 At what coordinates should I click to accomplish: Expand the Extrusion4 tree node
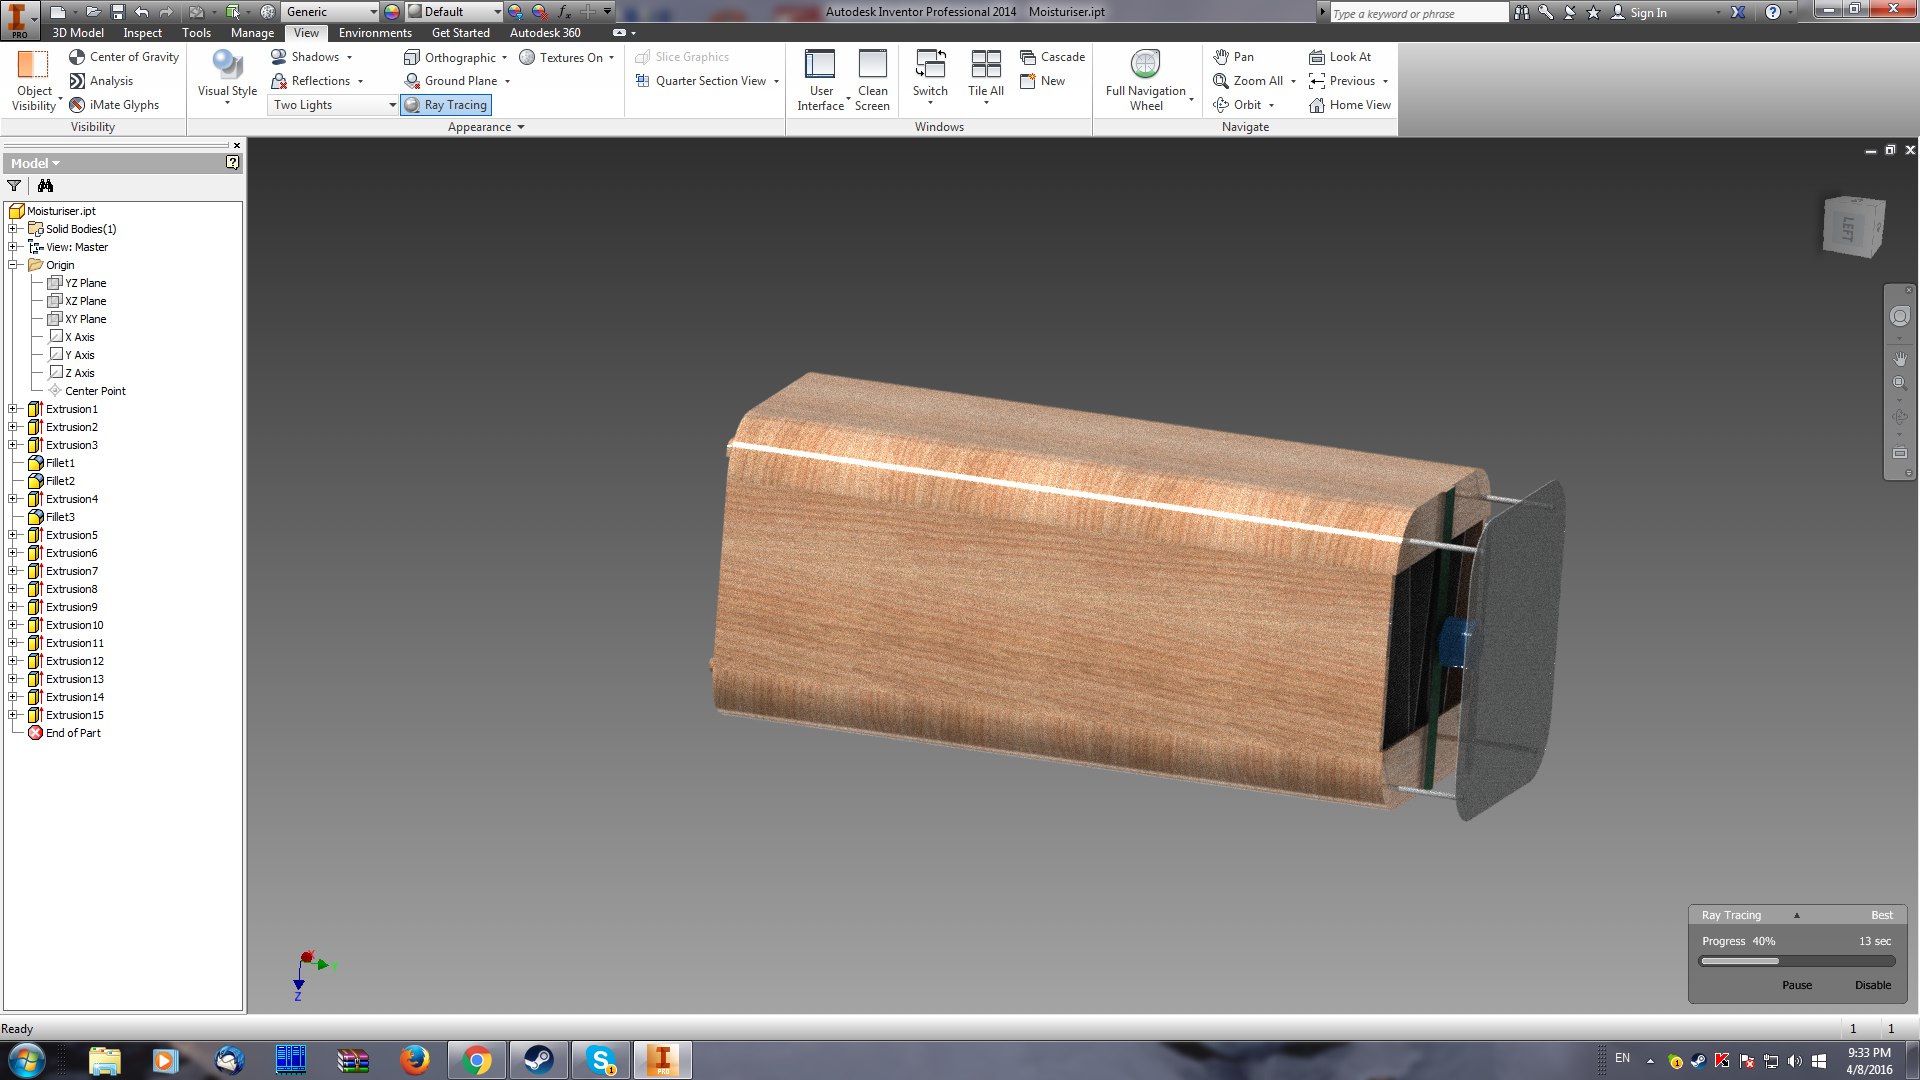[x=14, y=499]
